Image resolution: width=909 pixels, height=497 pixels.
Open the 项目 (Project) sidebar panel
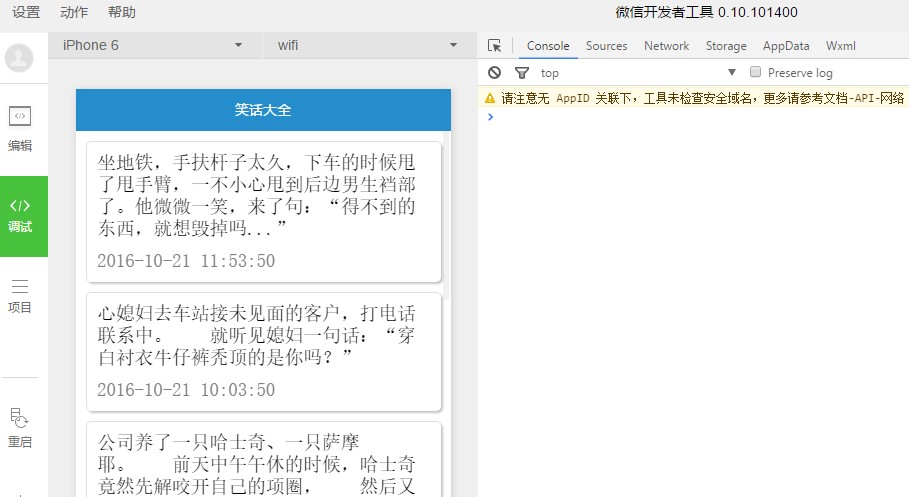pyautogui.click(x=20, y=296)
